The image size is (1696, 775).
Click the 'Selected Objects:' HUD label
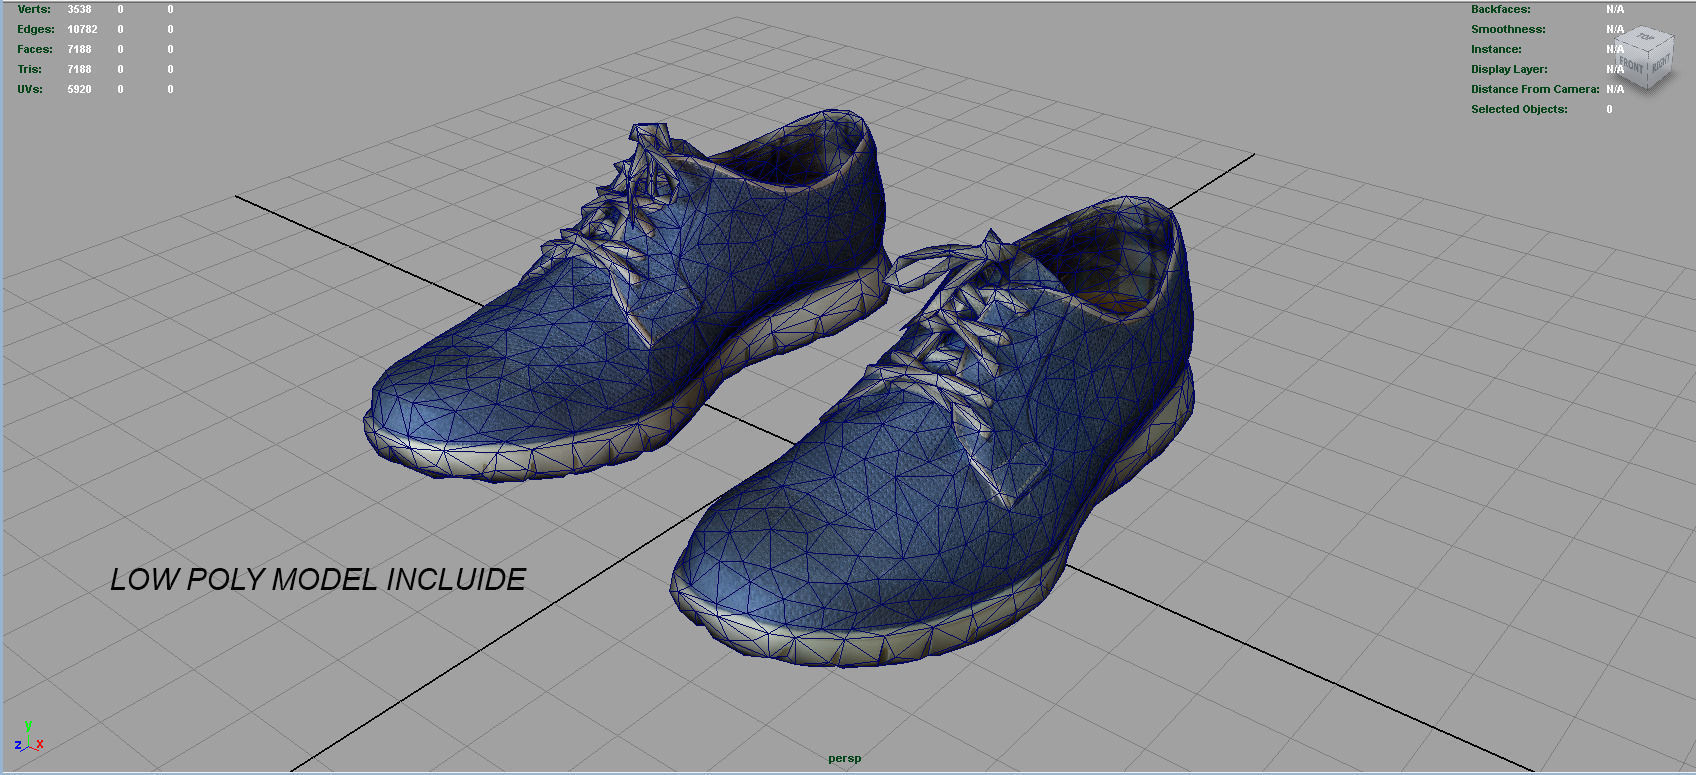click(1519, 109)
